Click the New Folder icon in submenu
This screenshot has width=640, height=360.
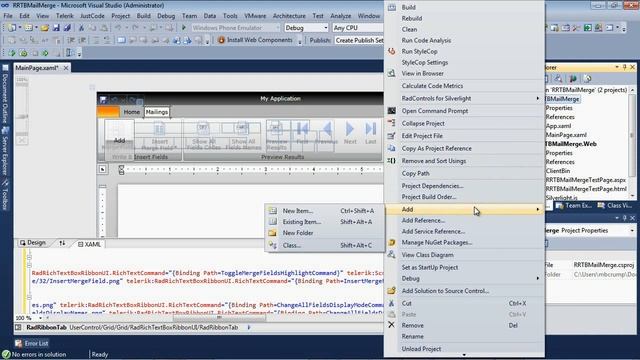pyautogui.click(x=273, y=233)
